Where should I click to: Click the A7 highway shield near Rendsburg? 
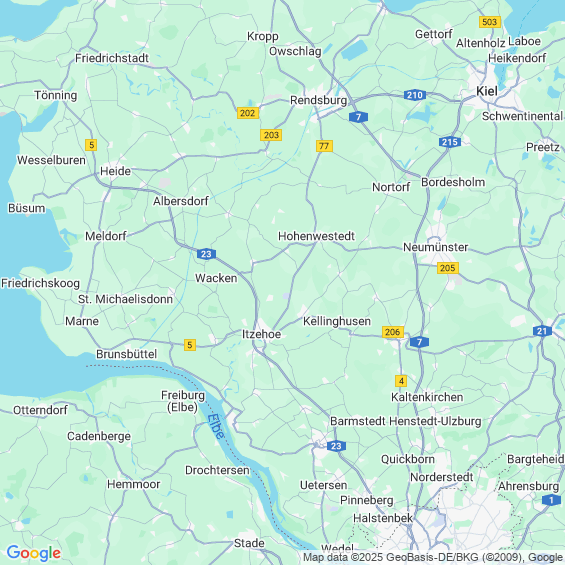pos(358,117)
